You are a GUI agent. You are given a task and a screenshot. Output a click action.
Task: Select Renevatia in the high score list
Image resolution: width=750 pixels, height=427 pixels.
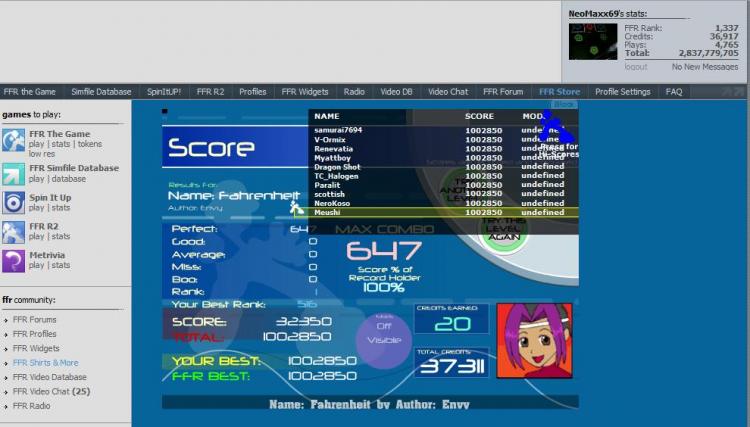(x=333, y=149)
